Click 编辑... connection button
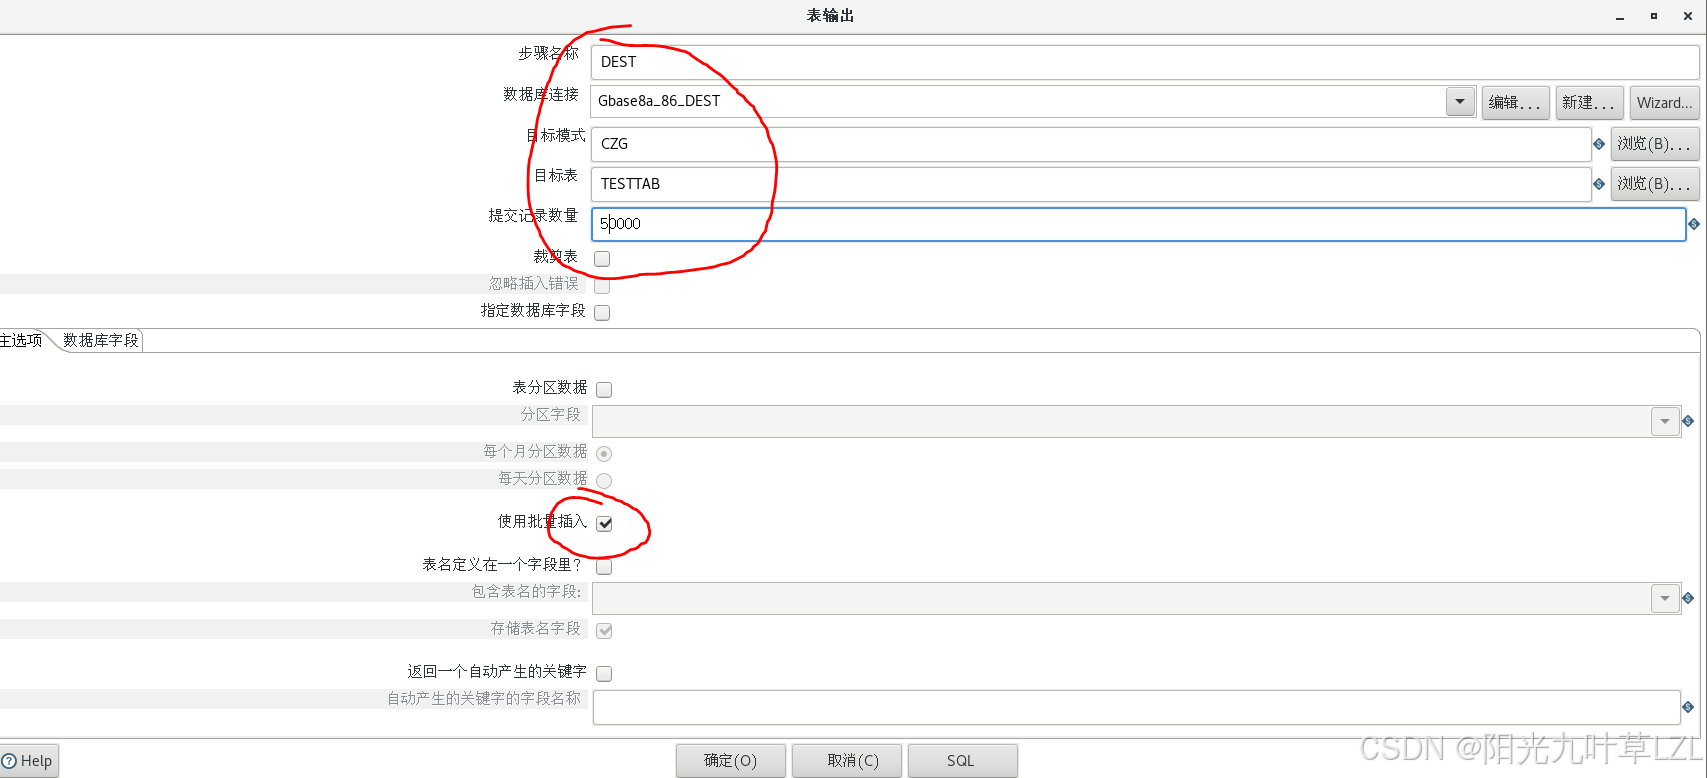 (1515, 102)
